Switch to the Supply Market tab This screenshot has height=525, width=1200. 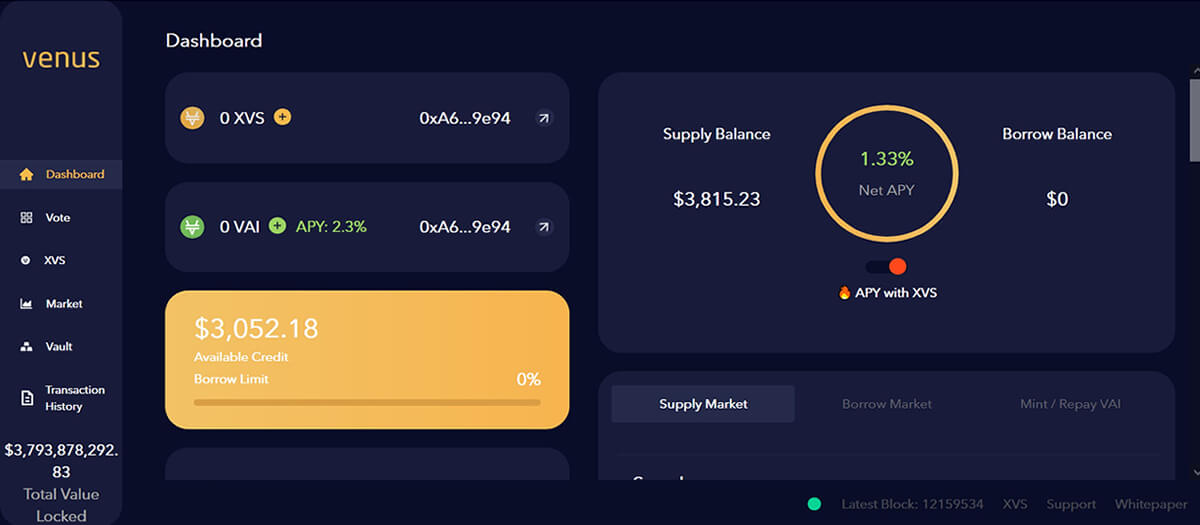pyautogui.click(x=703, y=404)
